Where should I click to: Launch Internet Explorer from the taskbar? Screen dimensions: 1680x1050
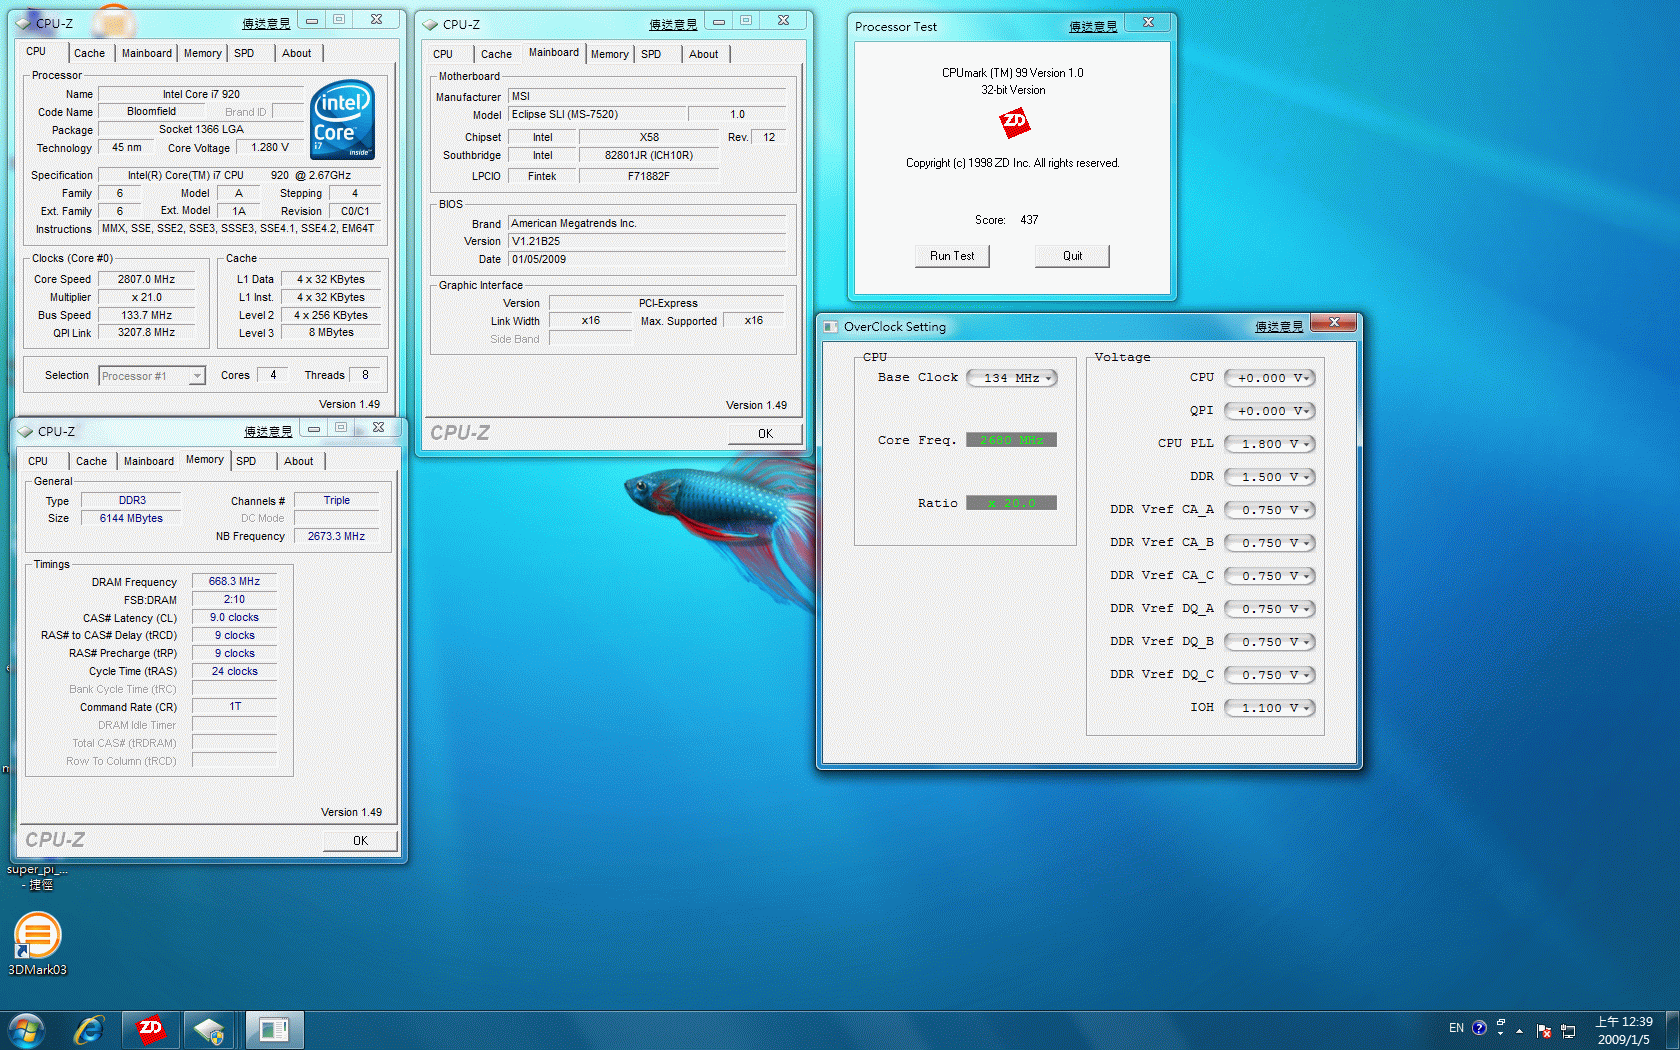[89, 1029]
